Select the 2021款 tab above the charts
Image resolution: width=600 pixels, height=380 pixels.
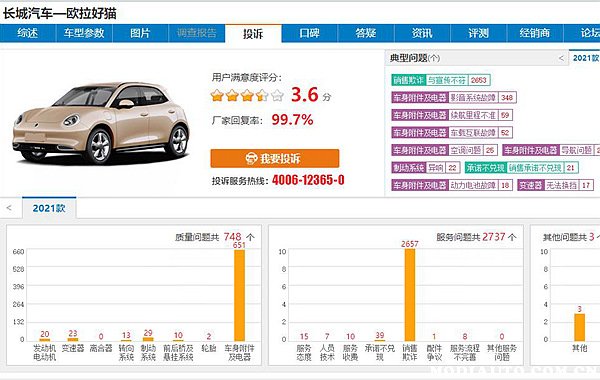click(49, 208)
